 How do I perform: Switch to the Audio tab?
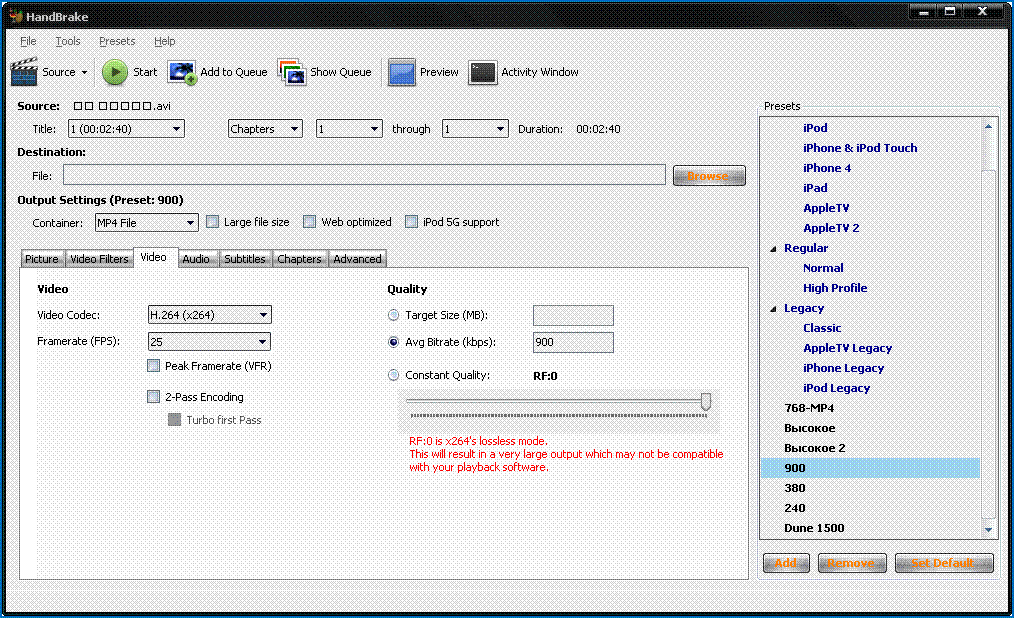pos(196,259)
